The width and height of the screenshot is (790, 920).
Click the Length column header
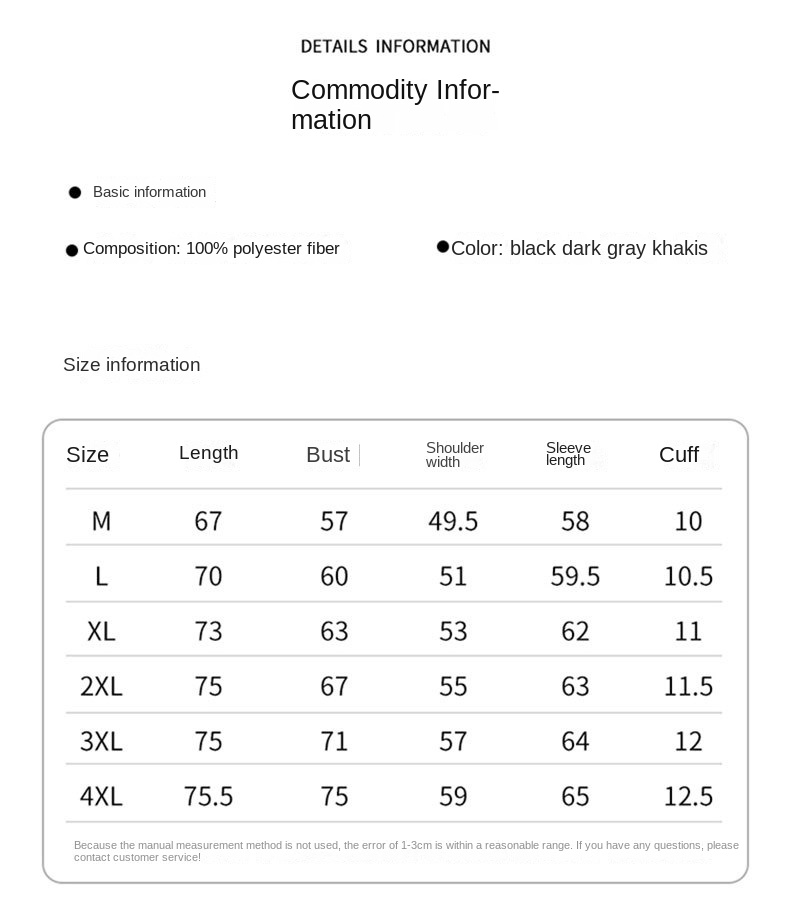tap(208, 453)
